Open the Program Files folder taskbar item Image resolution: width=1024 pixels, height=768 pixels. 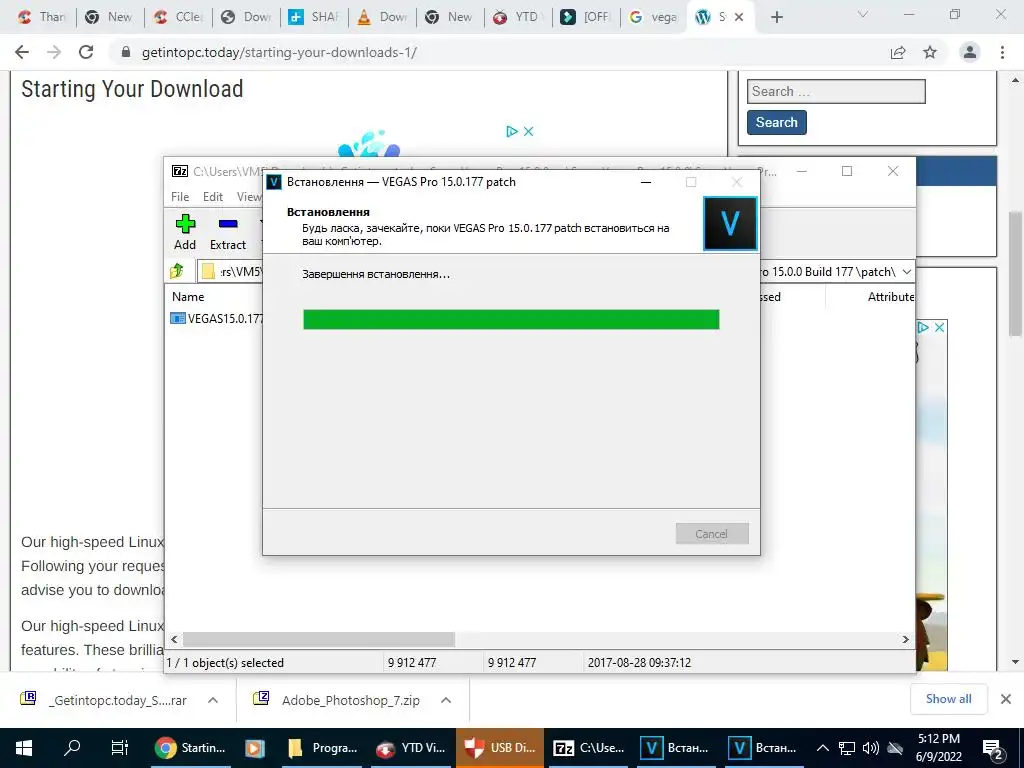[x=324, y=748]
